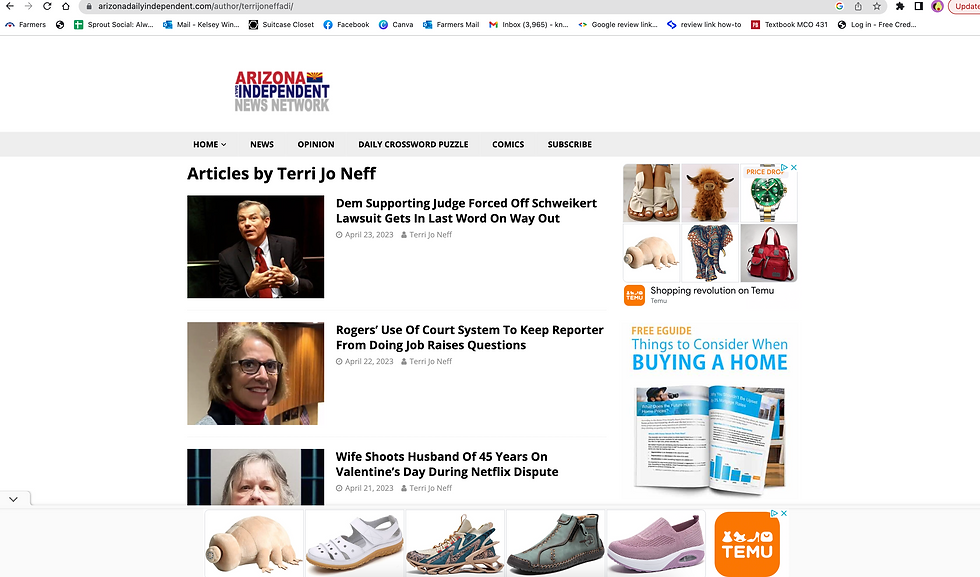Close the Temu sidebar ad

pyautogui.click(x=794, y=168)
